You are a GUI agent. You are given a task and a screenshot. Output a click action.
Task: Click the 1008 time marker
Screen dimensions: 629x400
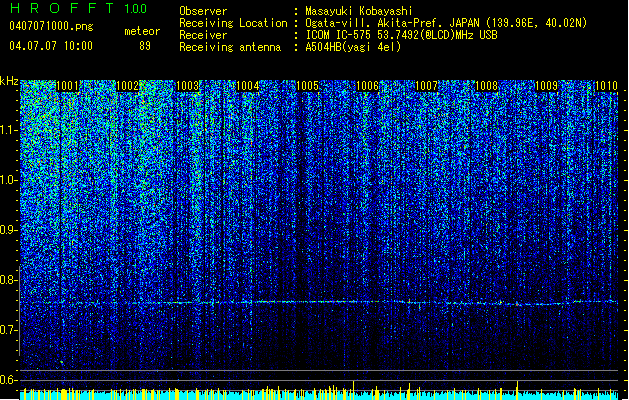coord(487,86)
